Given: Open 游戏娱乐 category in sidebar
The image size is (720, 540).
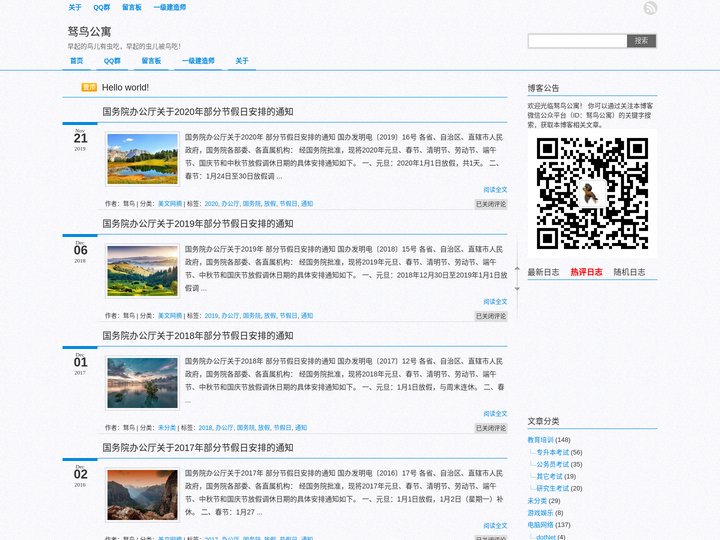Looking at the screenshot, I should click(540, 513).
